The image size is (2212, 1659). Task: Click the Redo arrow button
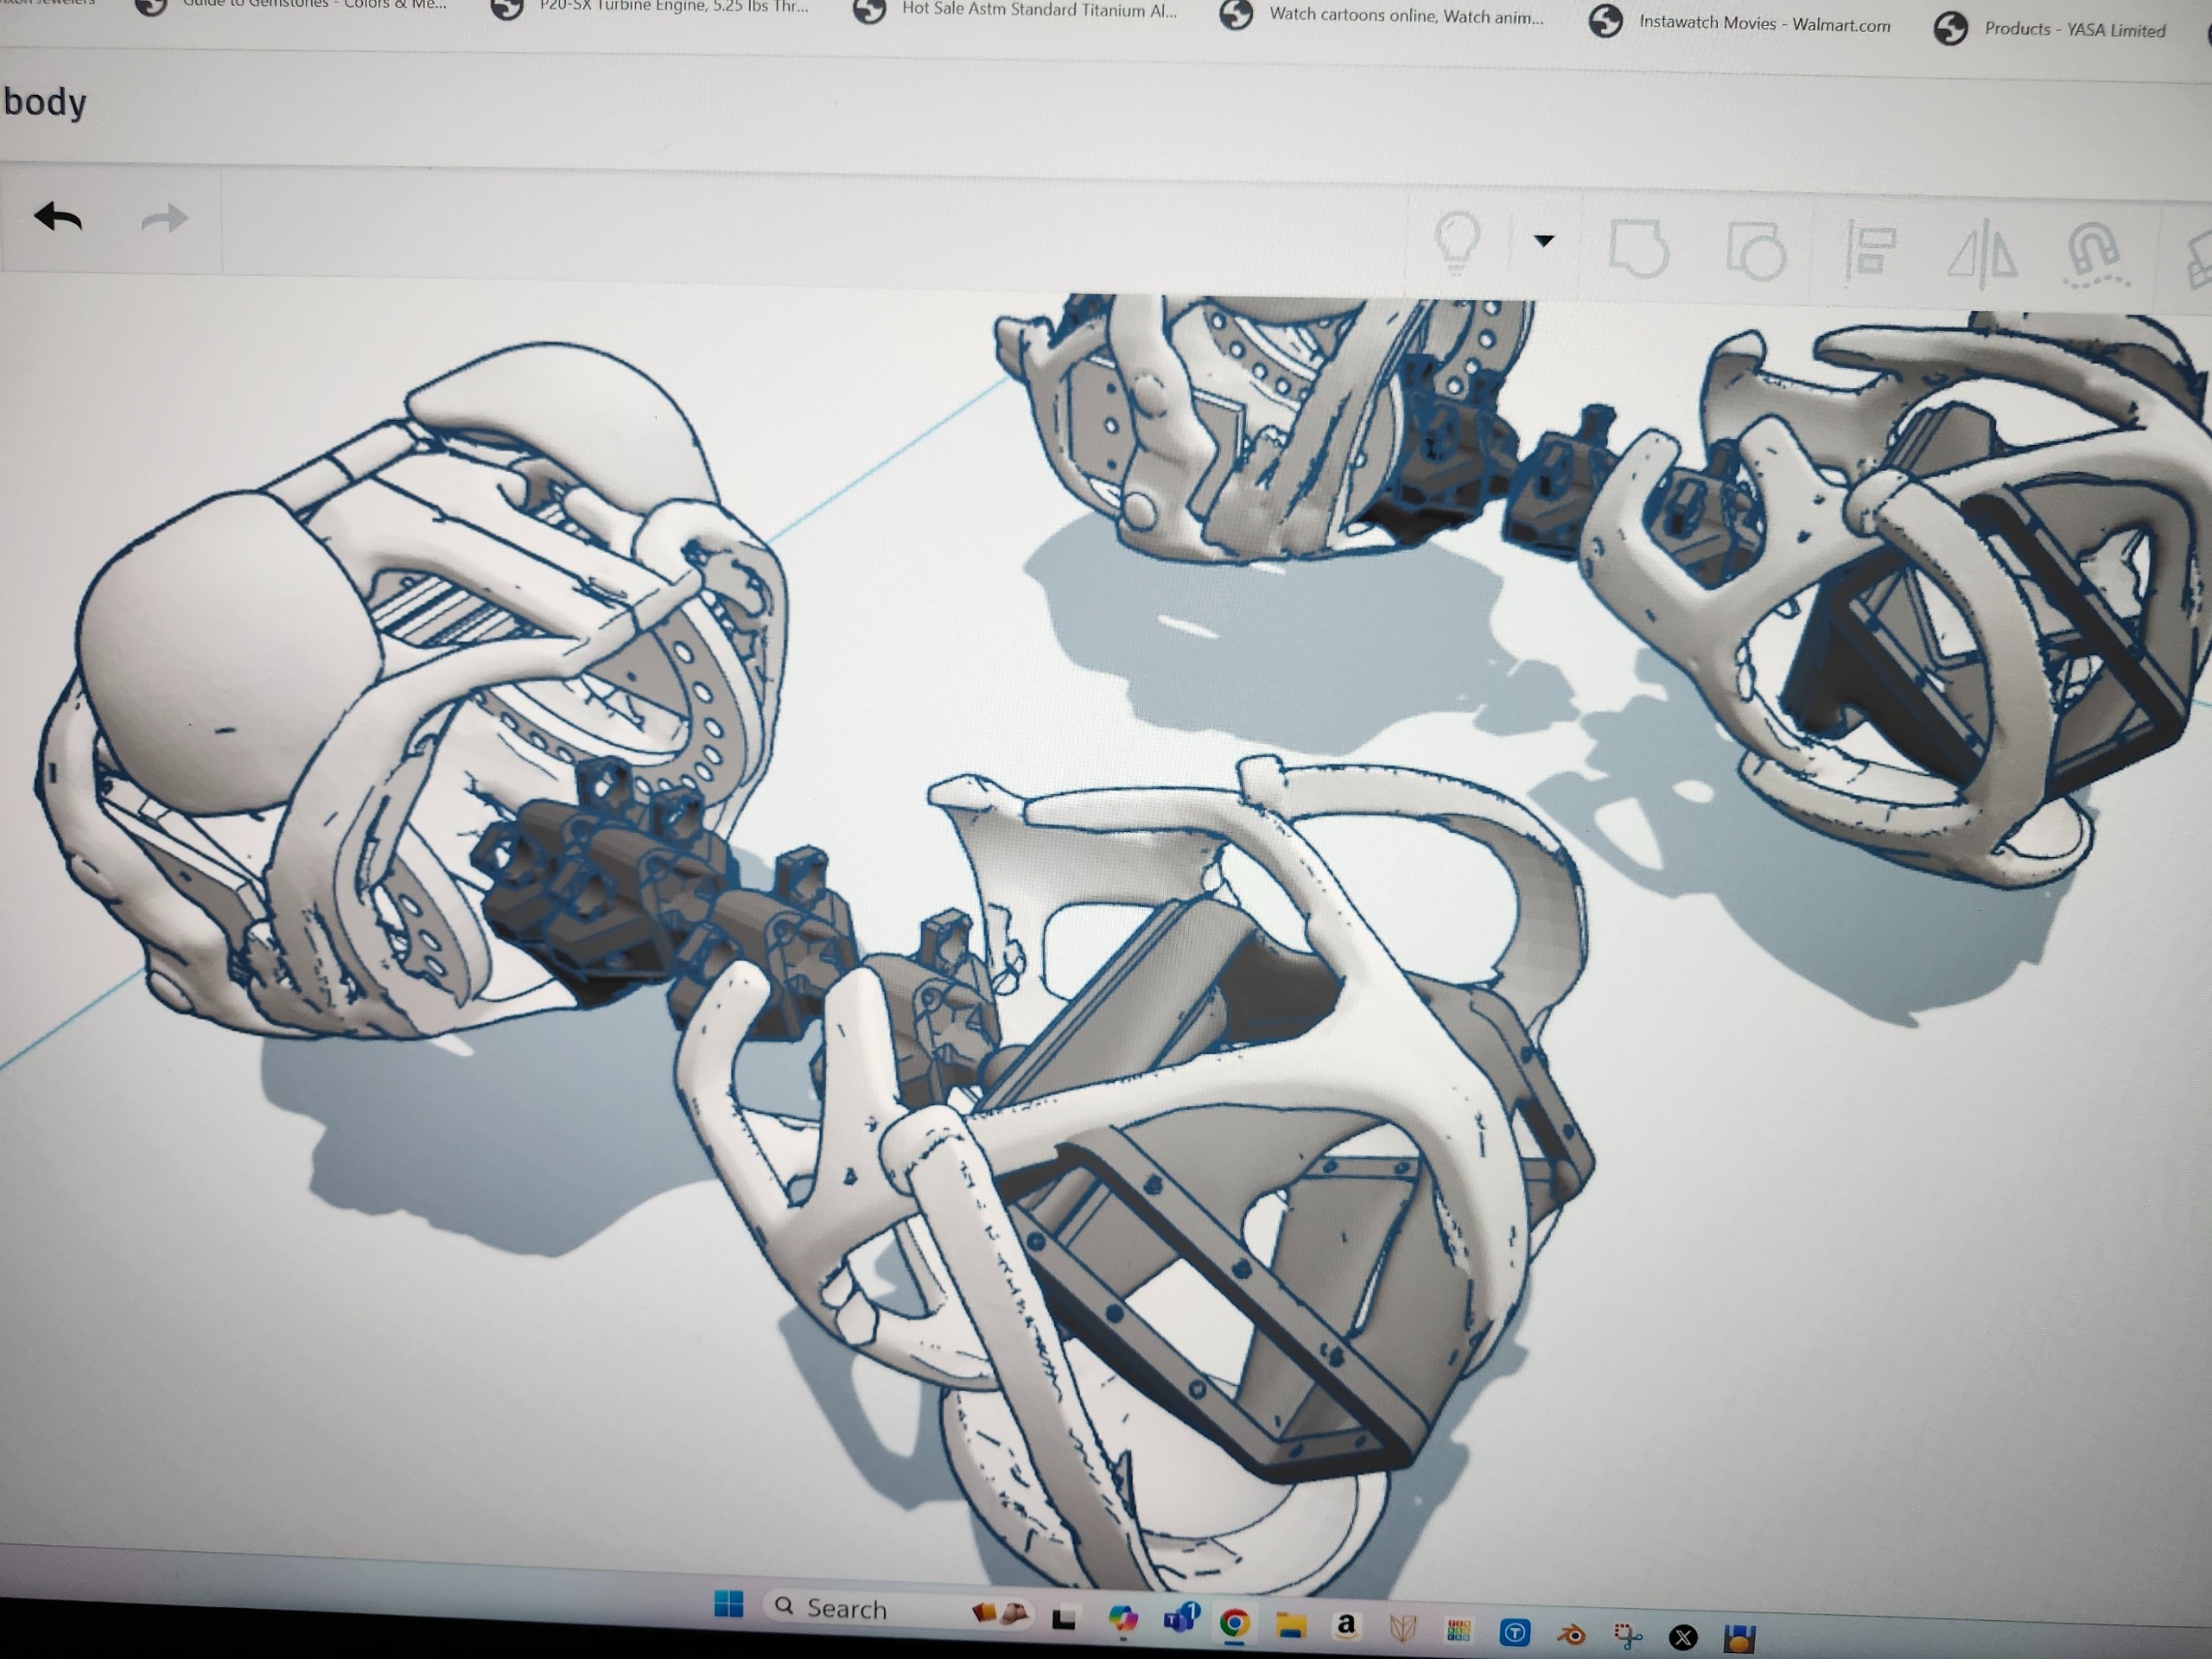pos(165,218)
